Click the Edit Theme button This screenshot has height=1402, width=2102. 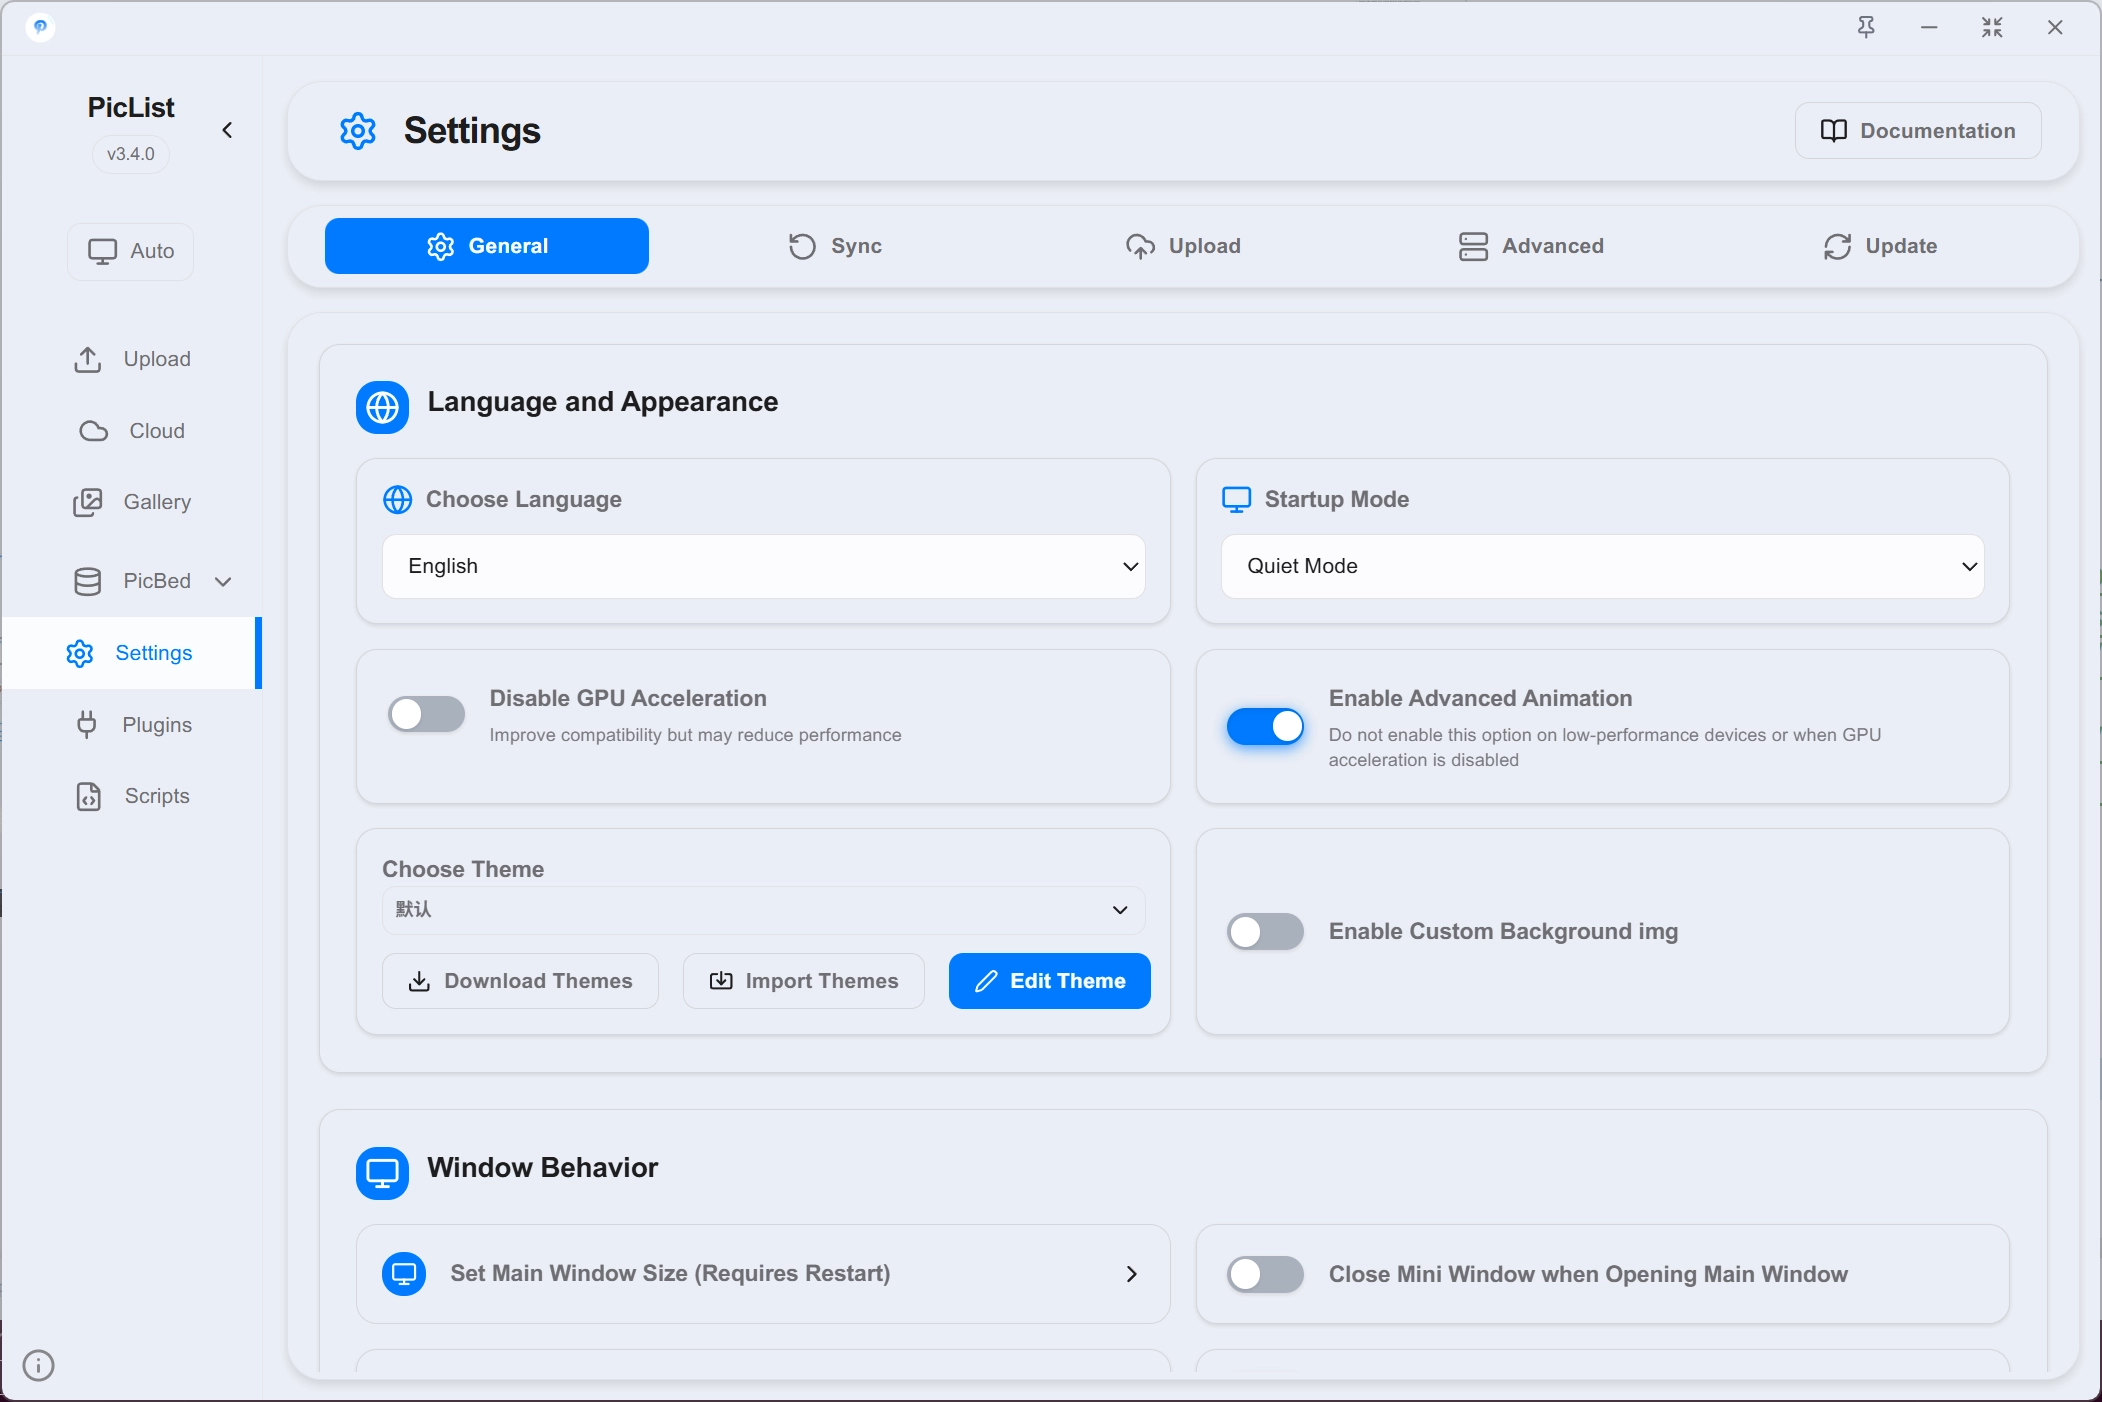pos(1049,981)
